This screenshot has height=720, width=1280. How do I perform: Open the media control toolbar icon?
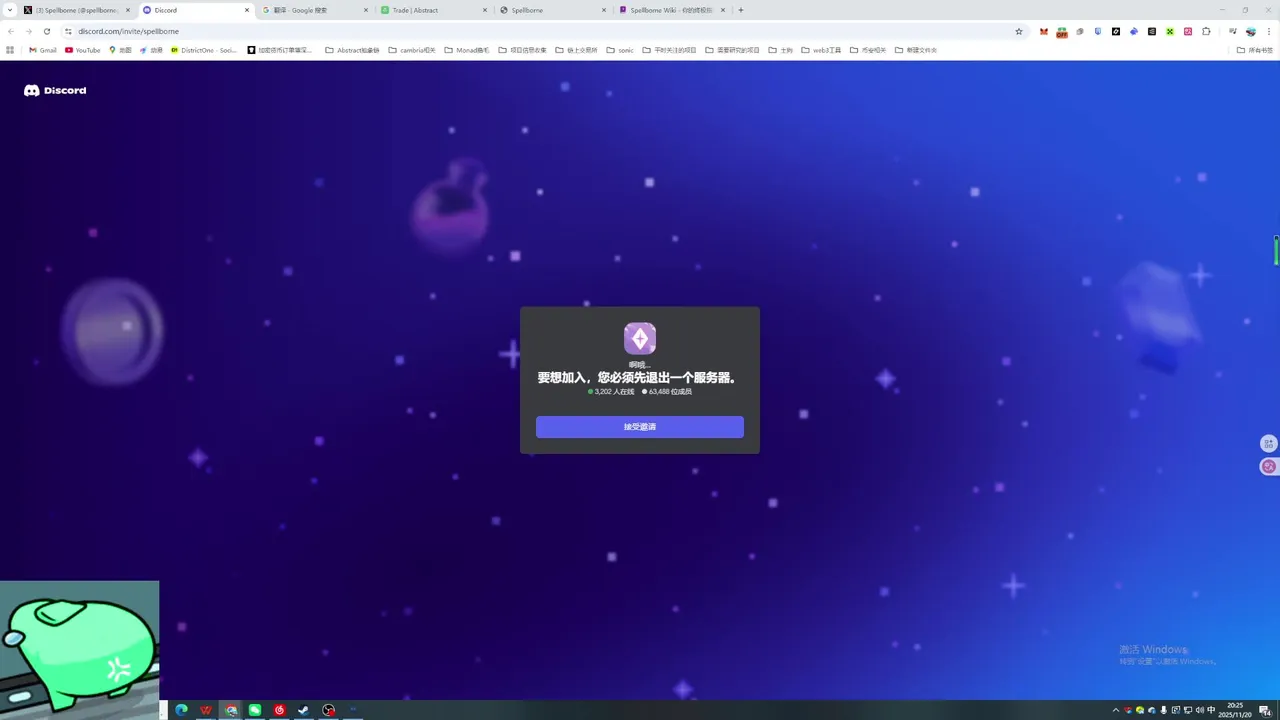[x=1233, y=31]
